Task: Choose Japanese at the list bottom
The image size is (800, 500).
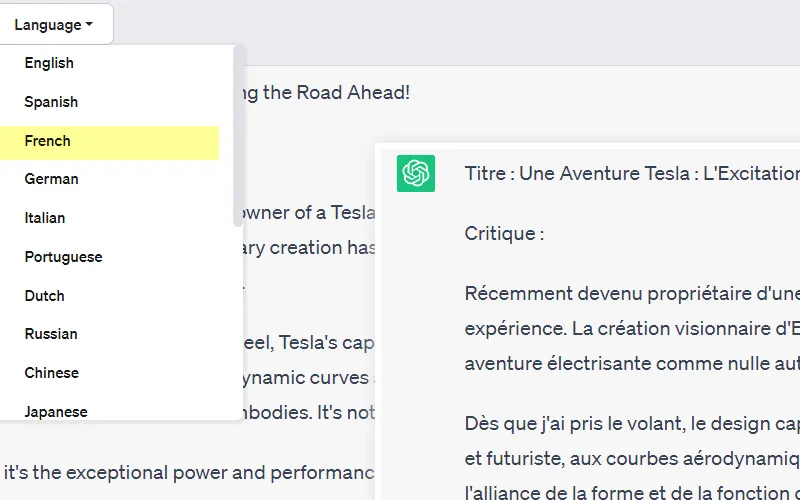Action: click(x=56, y=411)
